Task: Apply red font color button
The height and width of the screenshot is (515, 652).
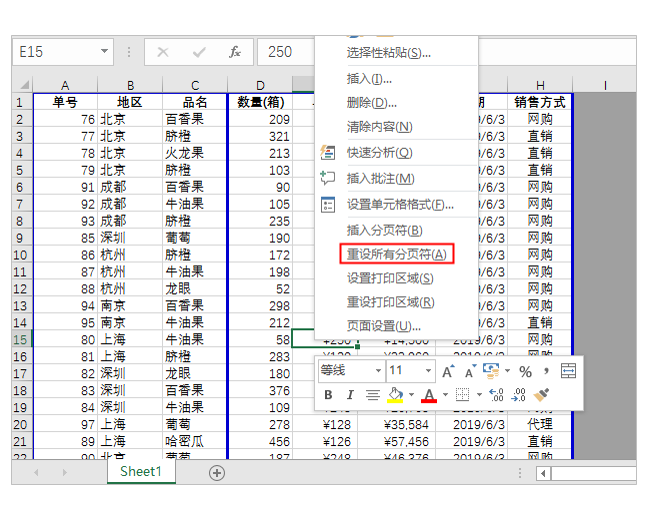Action: pyautogui.click(x=429, y=394)
